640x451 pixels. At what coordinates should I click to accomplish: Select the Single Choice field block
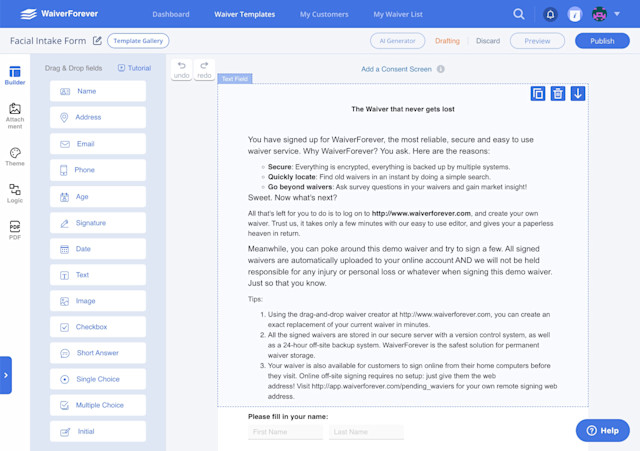pos(98,379)
